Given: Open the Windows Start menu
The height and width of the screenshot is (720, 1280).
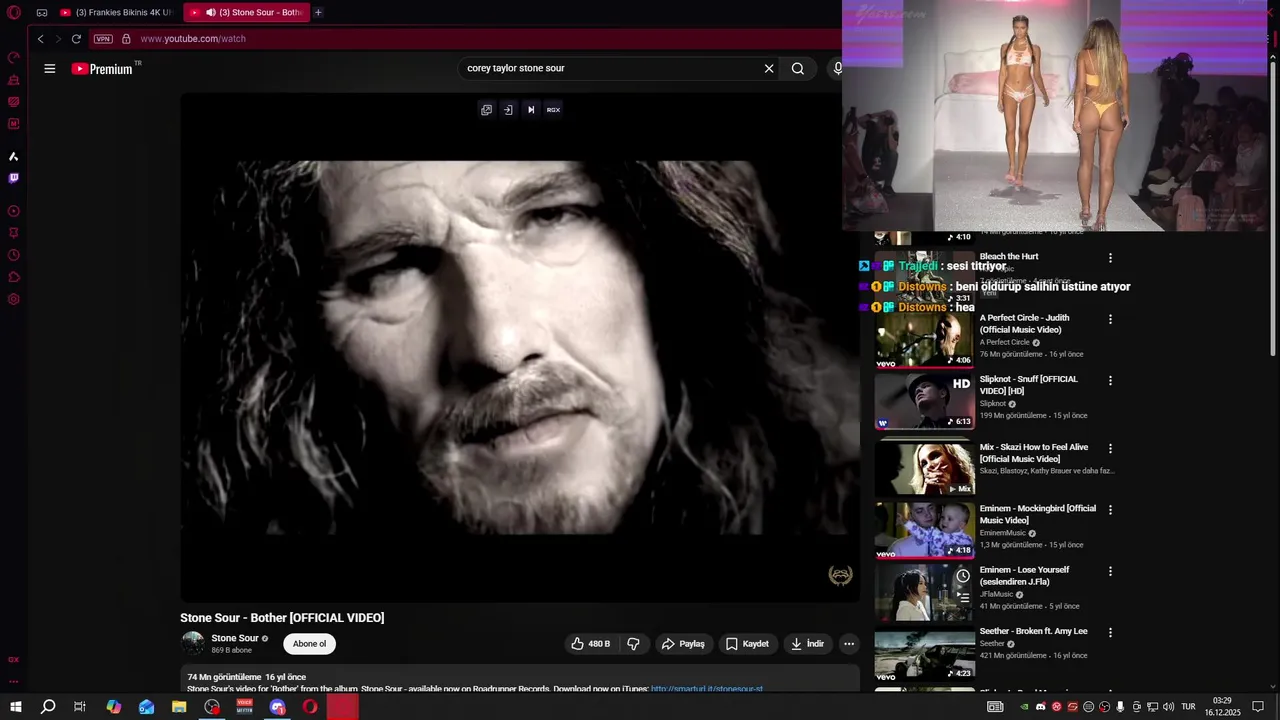Looking at the screenshot, I should 15,707.
